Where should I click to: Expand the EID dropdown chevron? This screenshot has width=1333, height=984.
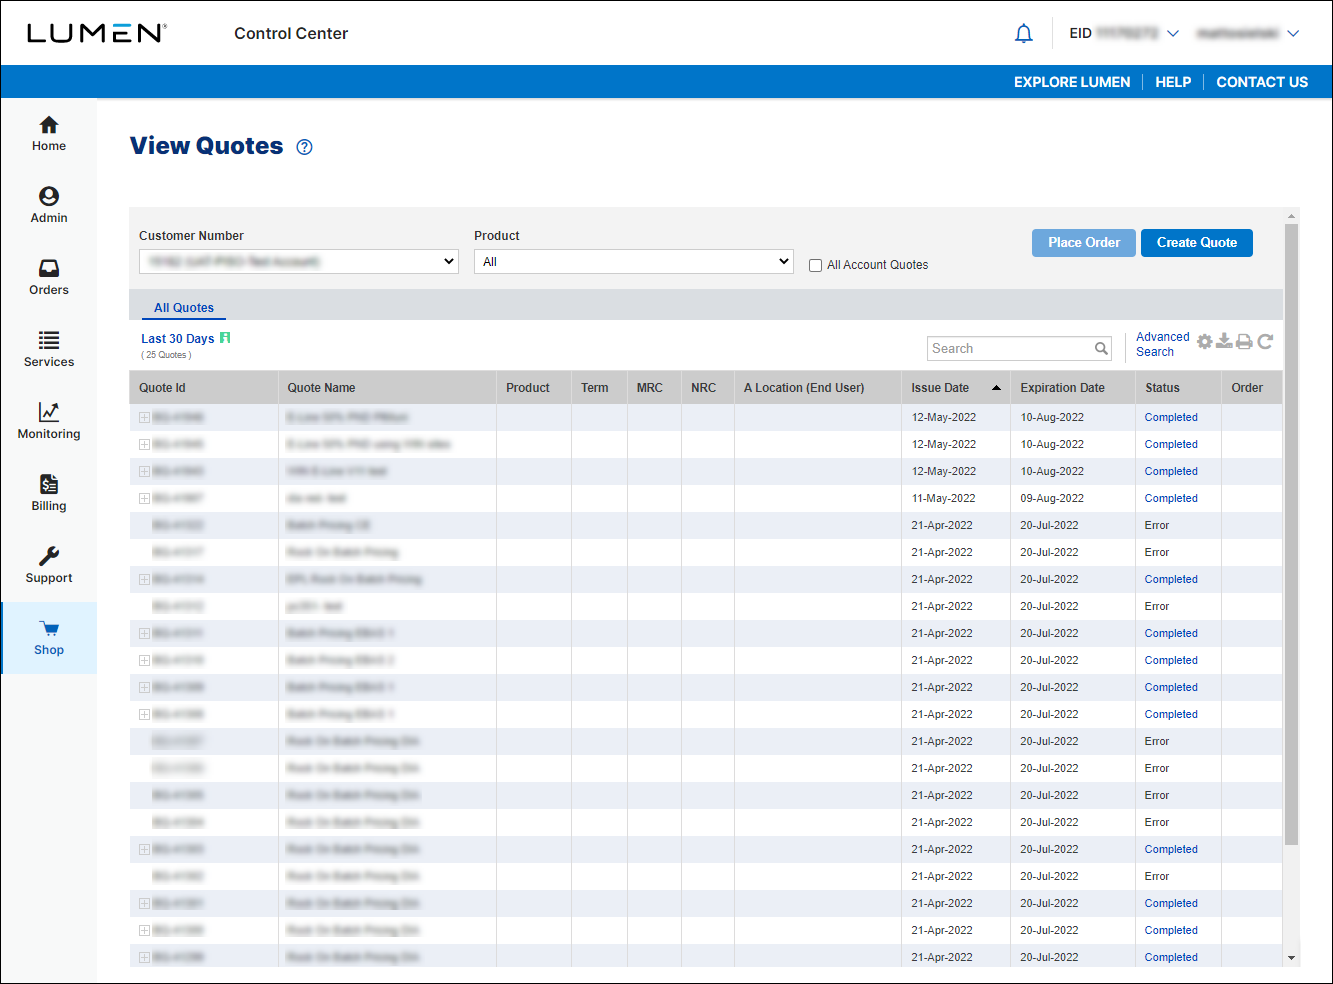[1173, 34]
